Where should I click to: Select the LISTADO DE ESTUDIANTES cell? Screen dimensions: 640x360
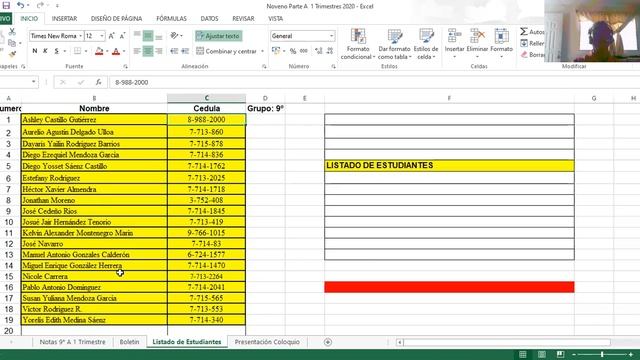[x=449, y=165]
